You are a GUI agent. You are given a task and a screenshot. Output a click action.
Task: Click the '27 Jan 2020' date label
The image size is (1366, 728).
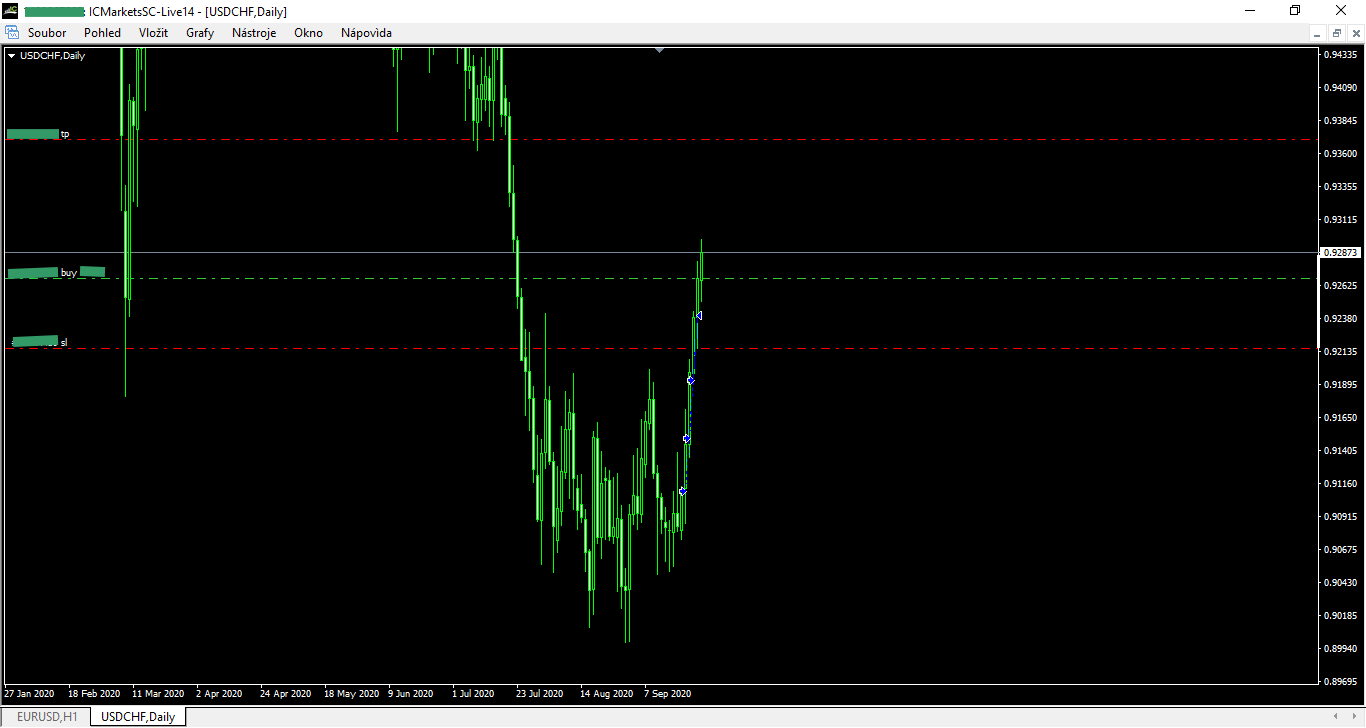[x=28, y=693]
